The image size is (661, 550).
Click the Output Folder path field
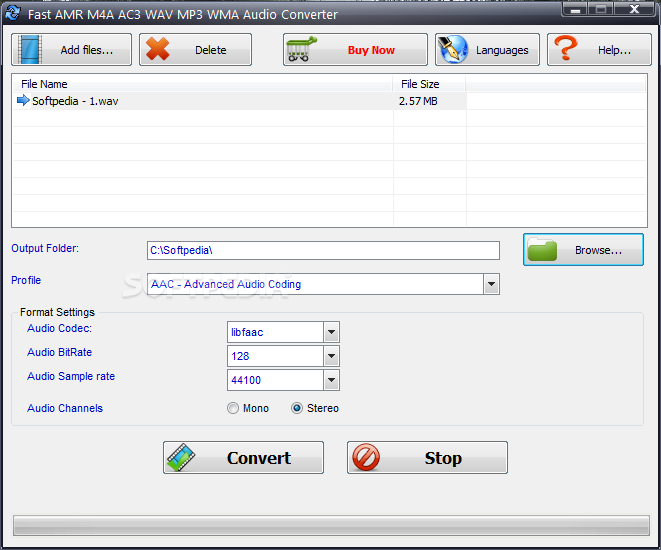(323, 250)
